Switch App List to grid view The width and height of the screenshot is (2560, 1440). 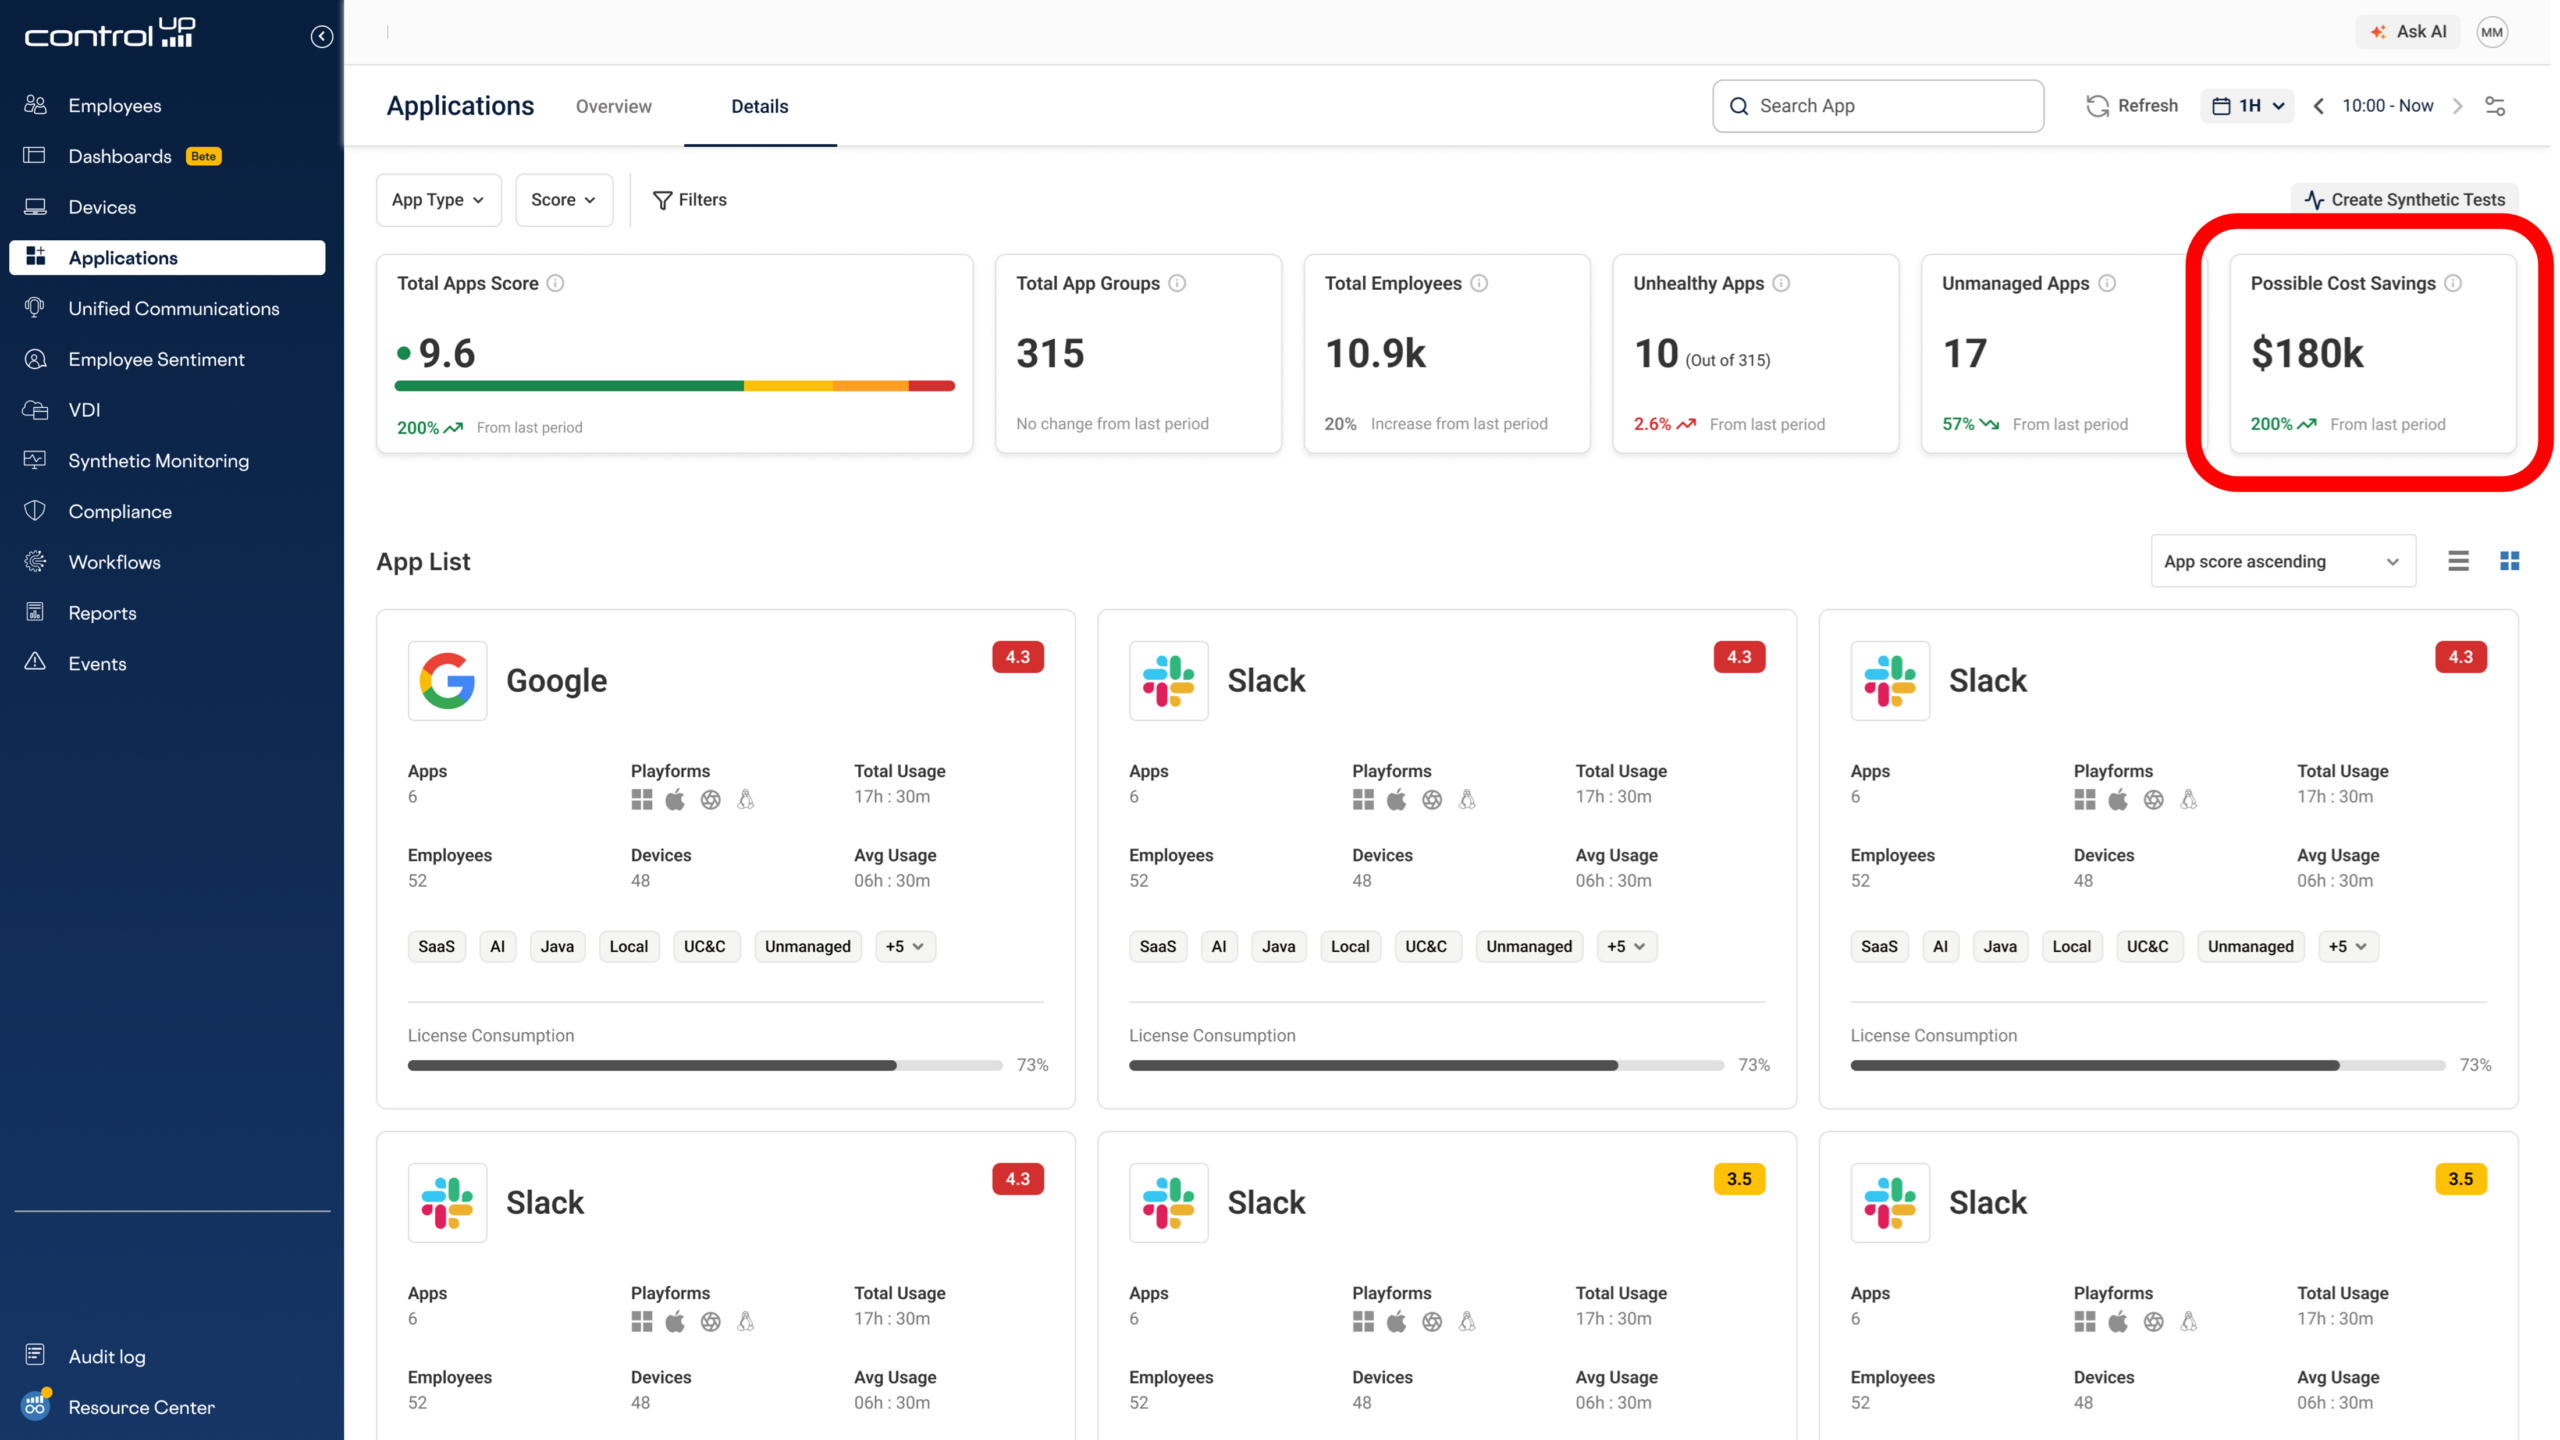click(x=2510, y=561)
